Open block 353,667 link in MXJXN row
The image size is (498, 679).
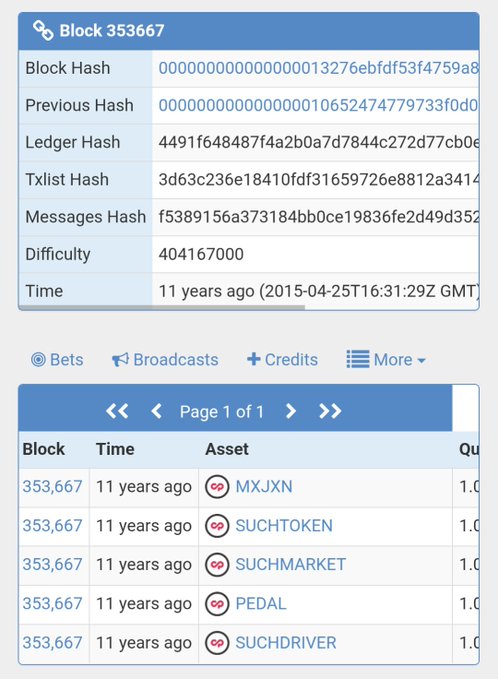[x=52, y=487]
